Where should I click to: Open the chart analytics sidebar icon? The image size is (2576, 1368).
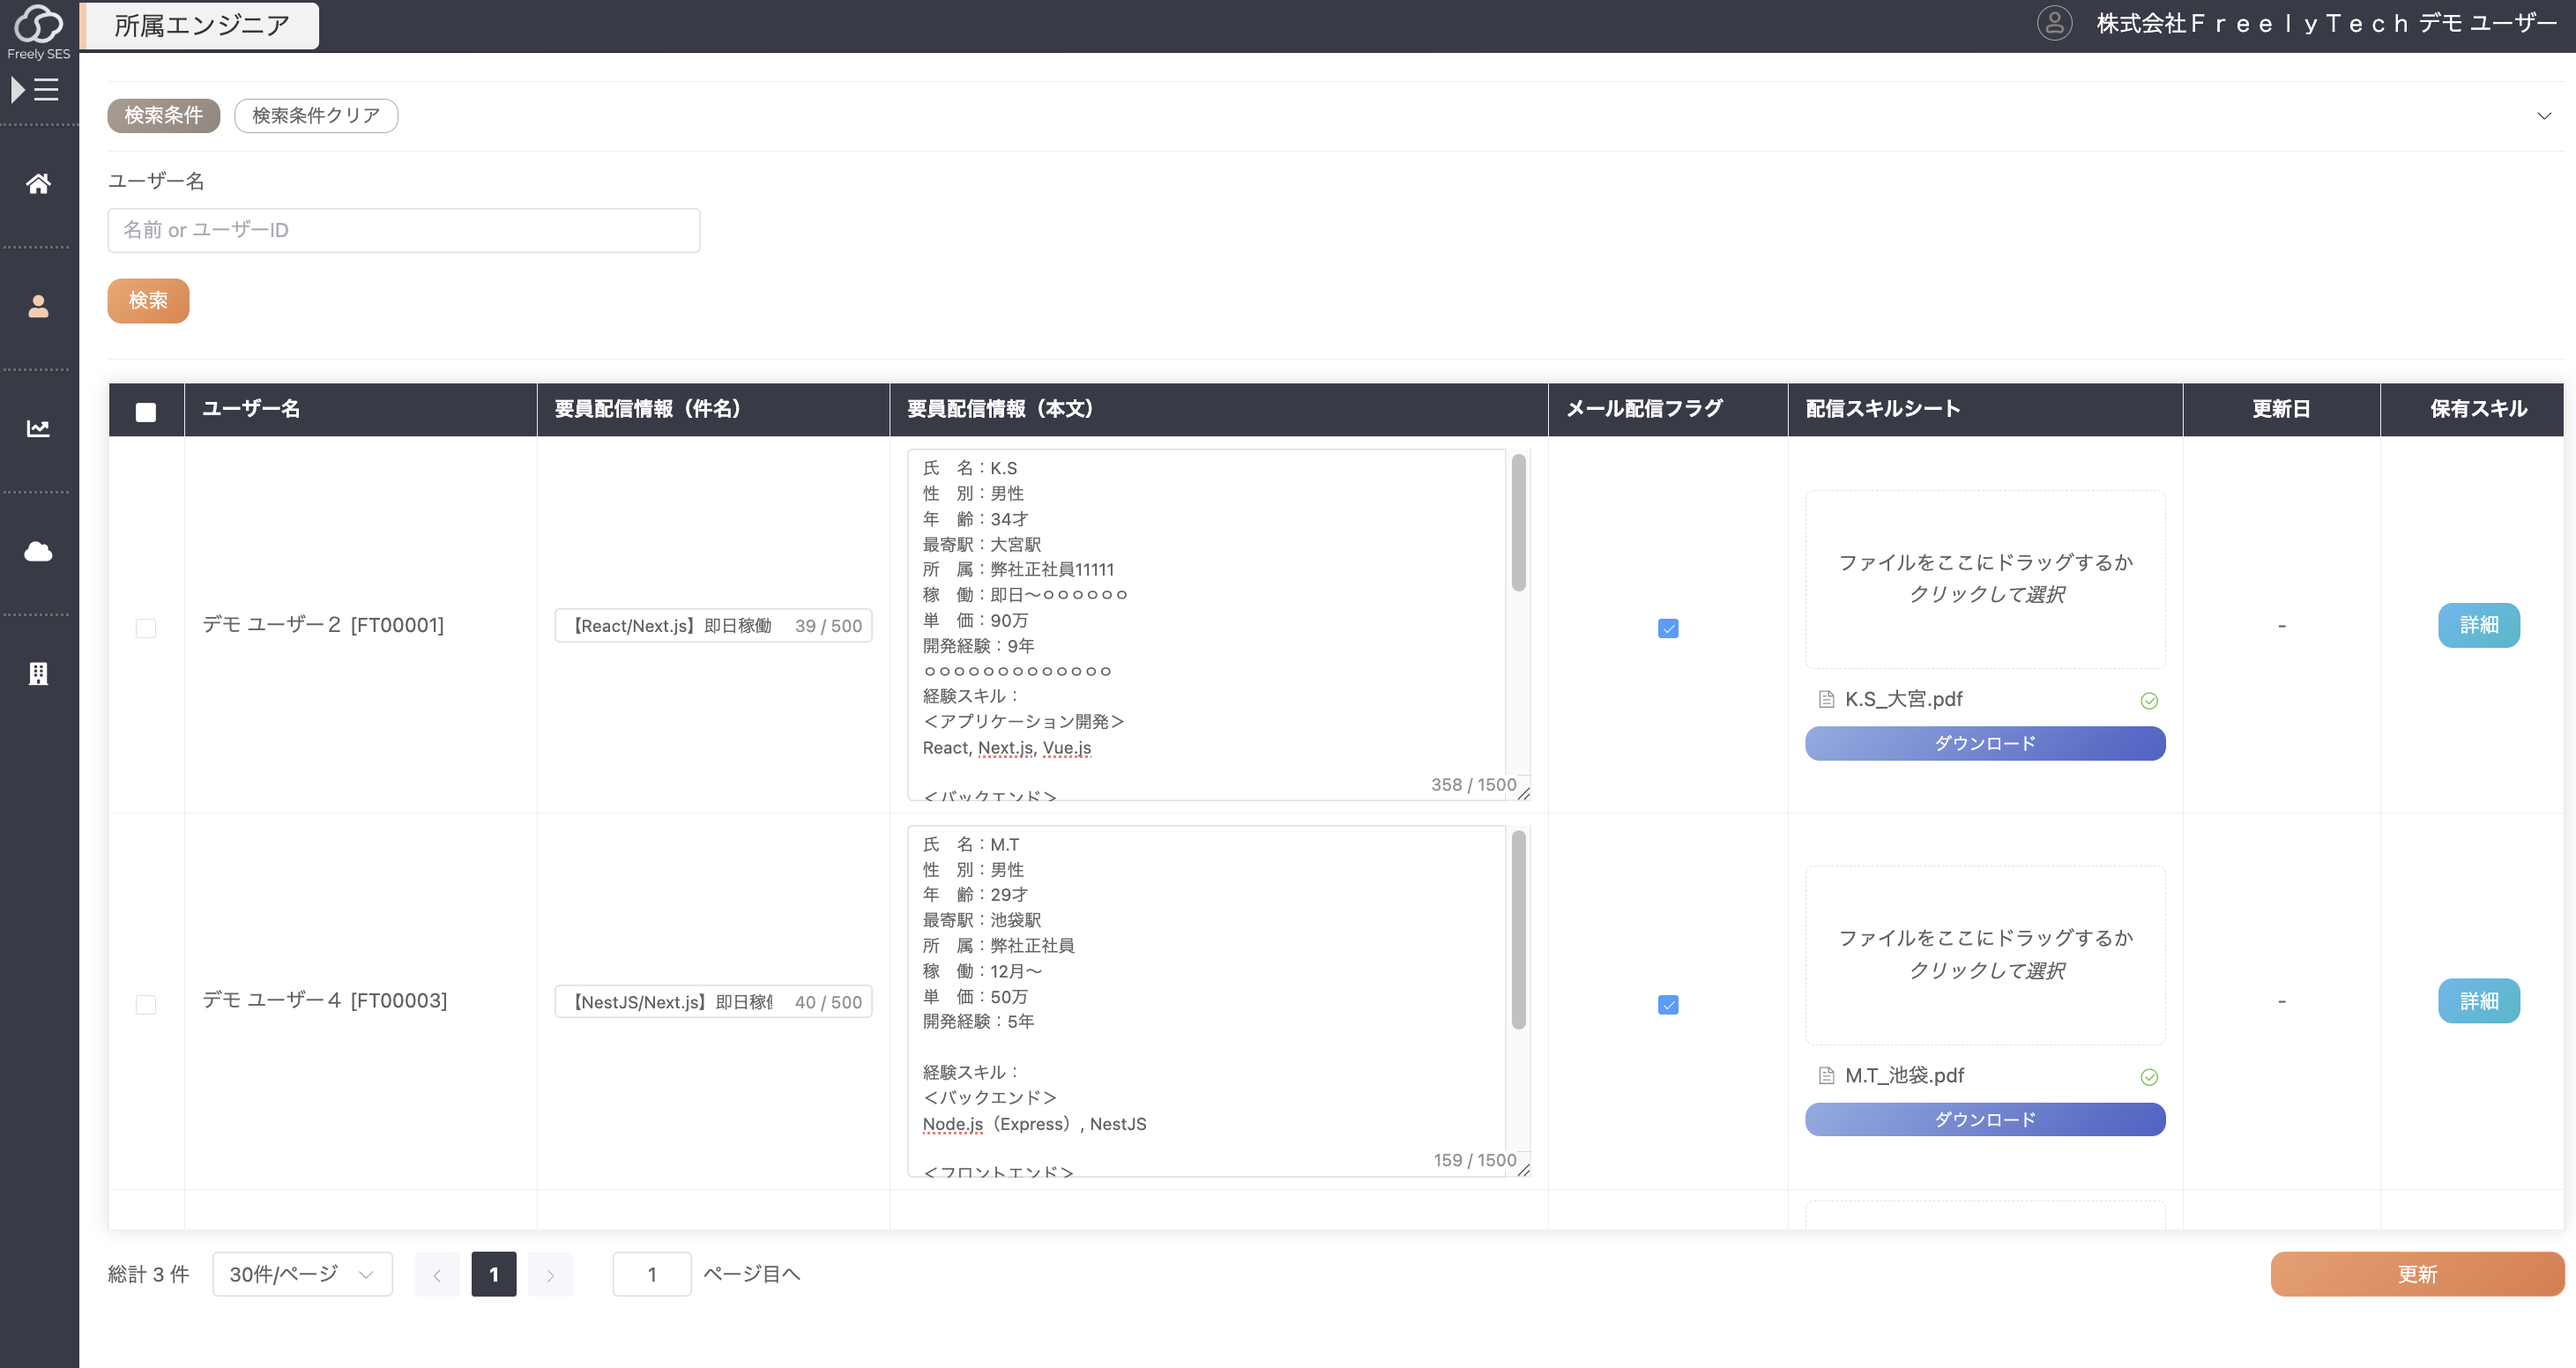pos(38,428)
